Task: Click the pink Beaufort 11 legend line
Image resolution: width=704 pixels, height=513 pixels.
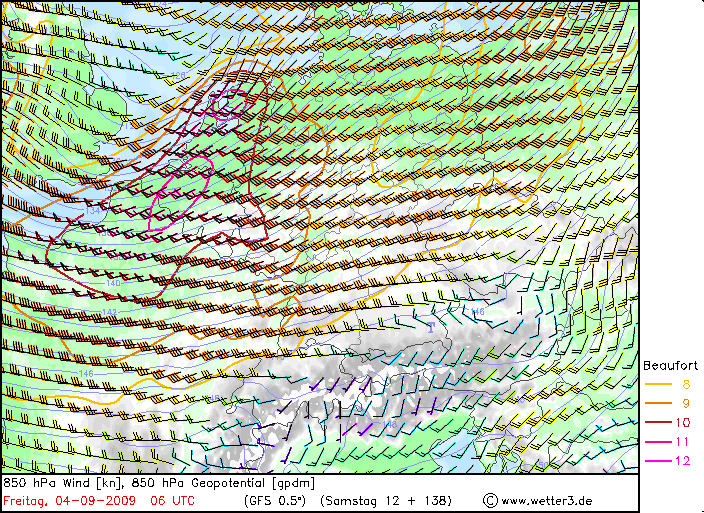Action: coord(658,442)
